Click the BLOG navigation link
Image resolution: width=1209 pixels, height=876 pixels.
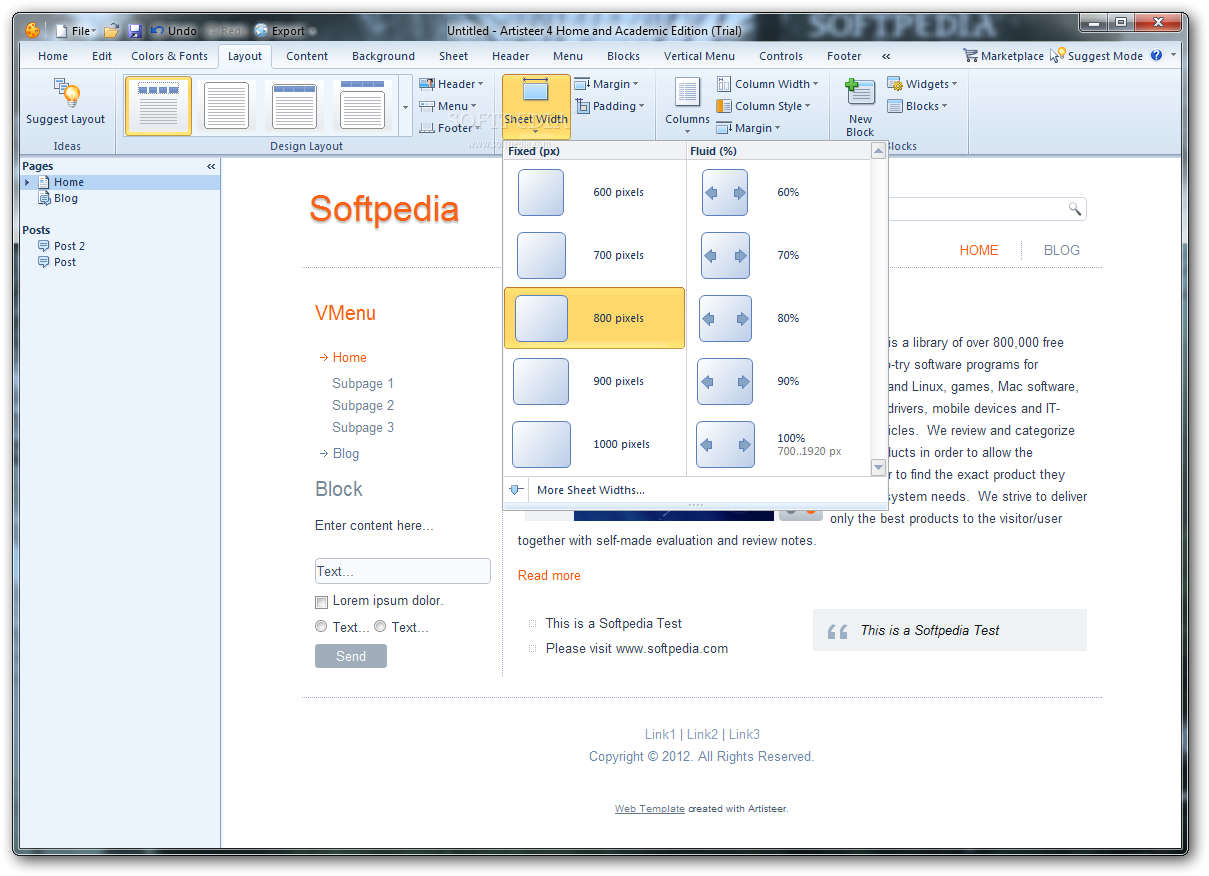click(1061, 250)
